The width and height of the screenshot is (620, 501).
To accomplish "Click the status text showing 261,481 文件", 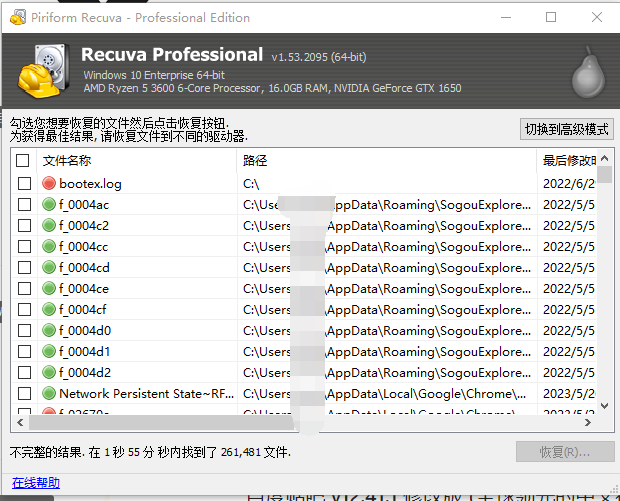I will coord(150,452).
